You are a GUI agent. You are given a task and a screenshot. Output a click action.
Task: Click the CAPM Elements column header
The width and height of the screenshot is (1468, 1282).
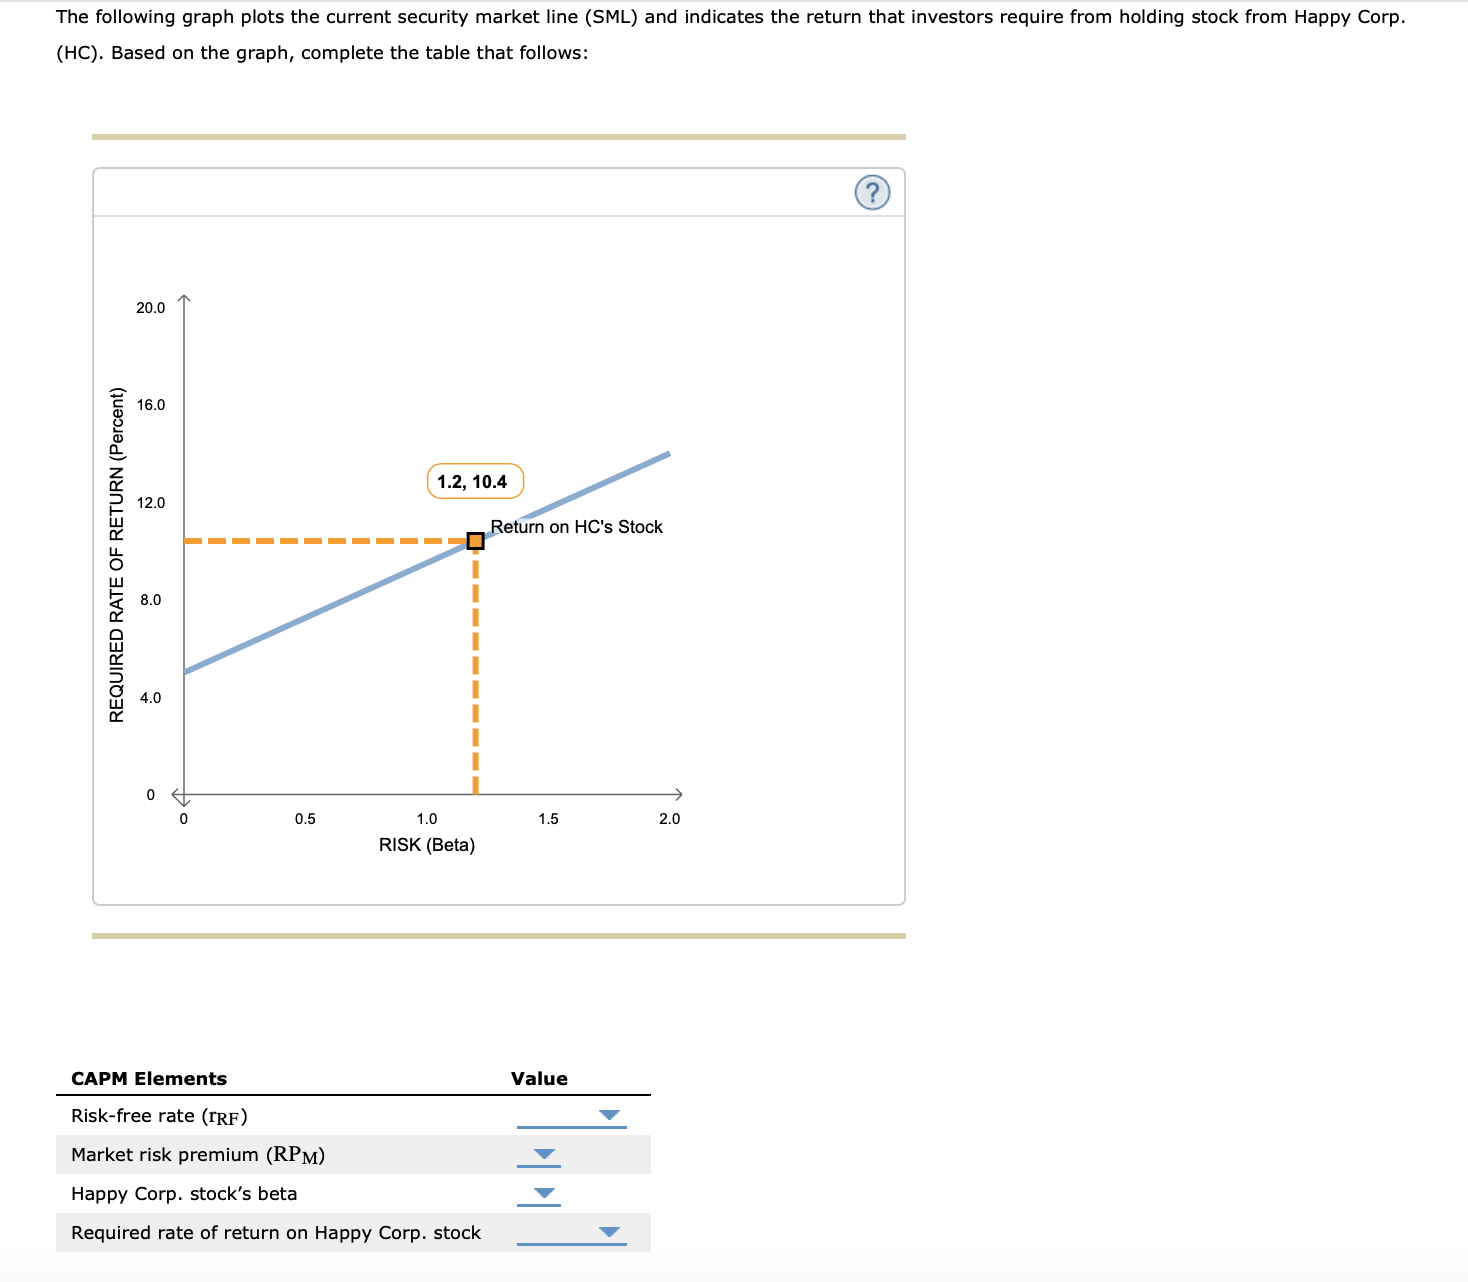click(147, 1078)
